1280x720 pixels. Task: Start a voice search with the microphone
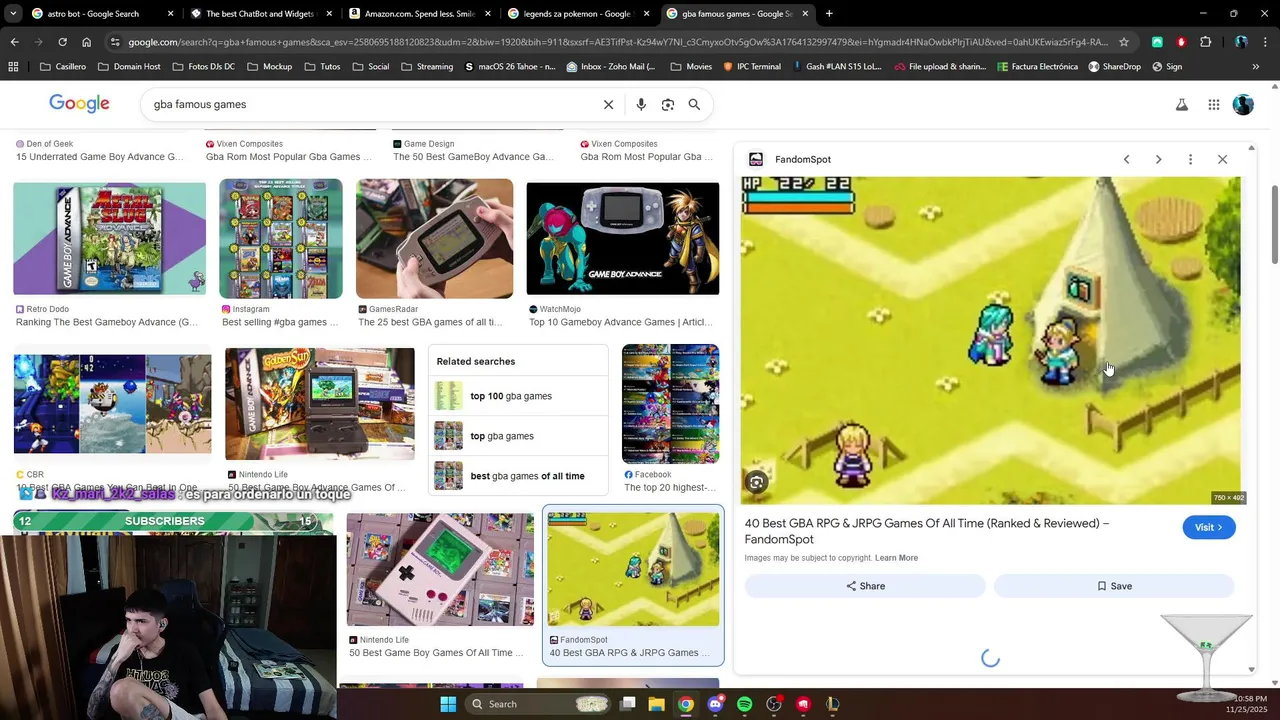tap(641, 104)
